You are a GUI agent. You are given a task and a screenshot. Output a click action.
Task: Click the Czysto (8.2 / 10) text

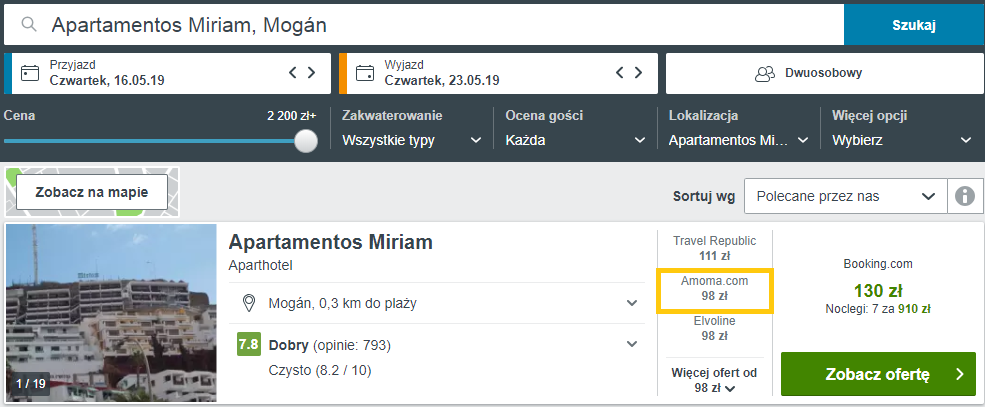coord(320,371)
